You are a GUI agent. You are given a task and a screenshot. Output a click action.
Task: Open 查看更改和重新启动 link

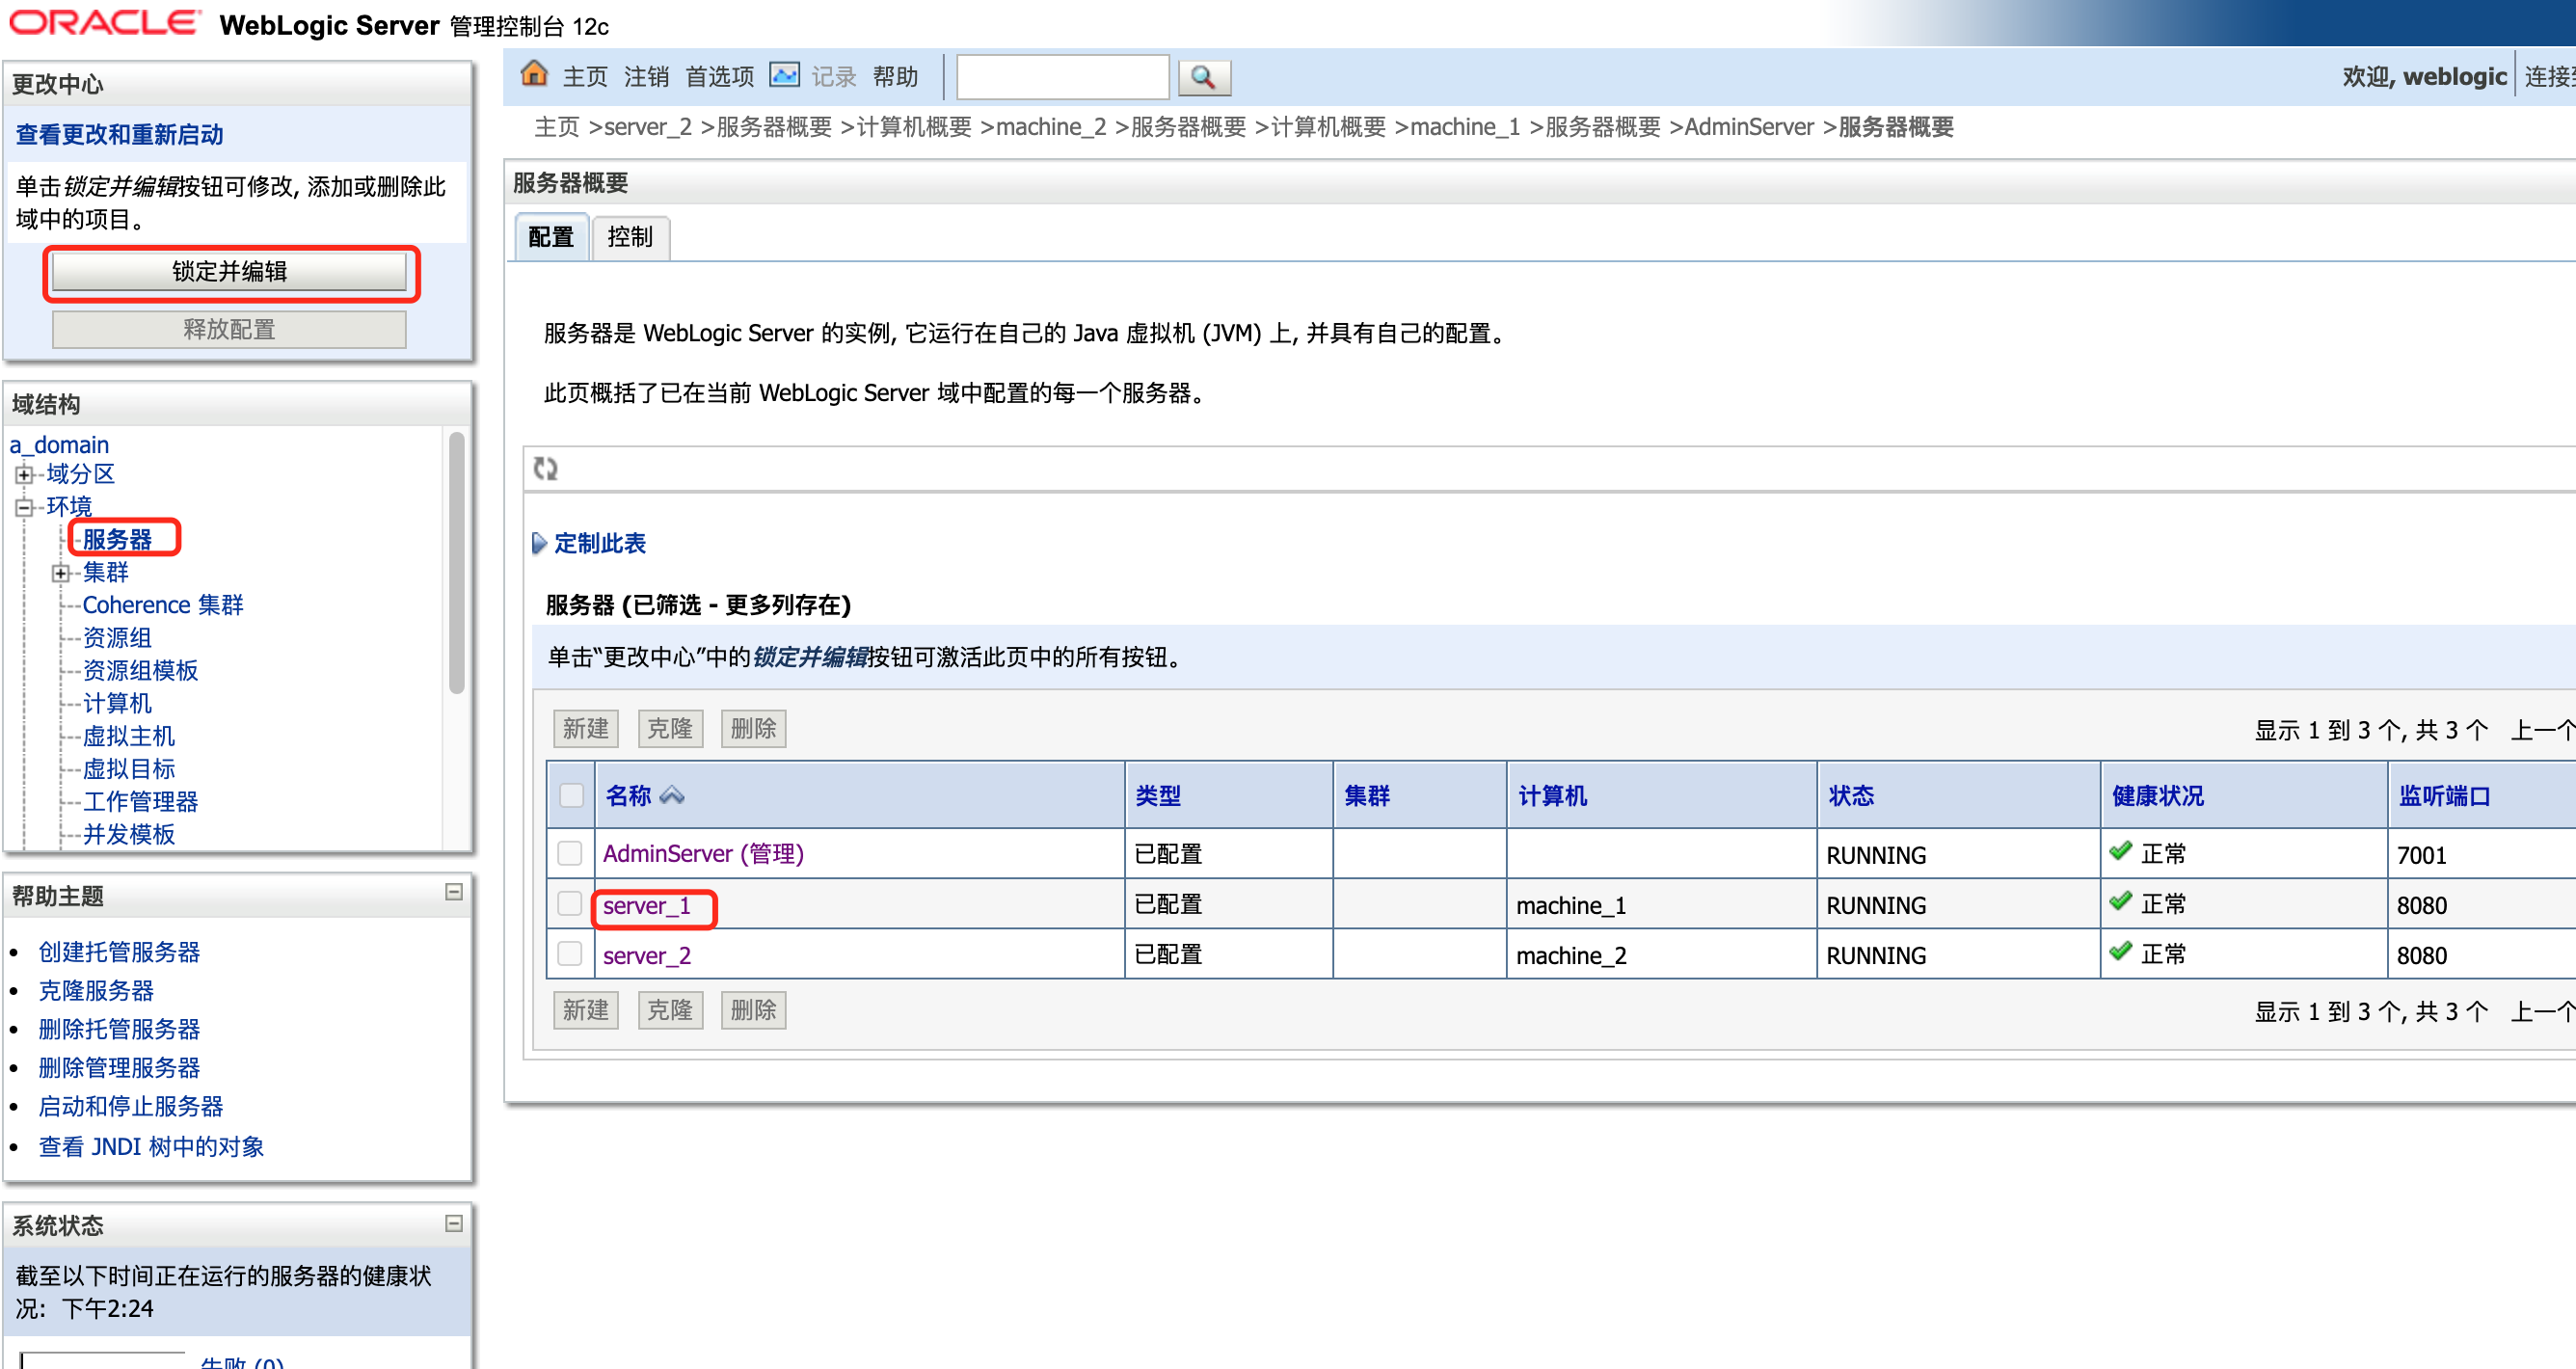tap(120, 134)
